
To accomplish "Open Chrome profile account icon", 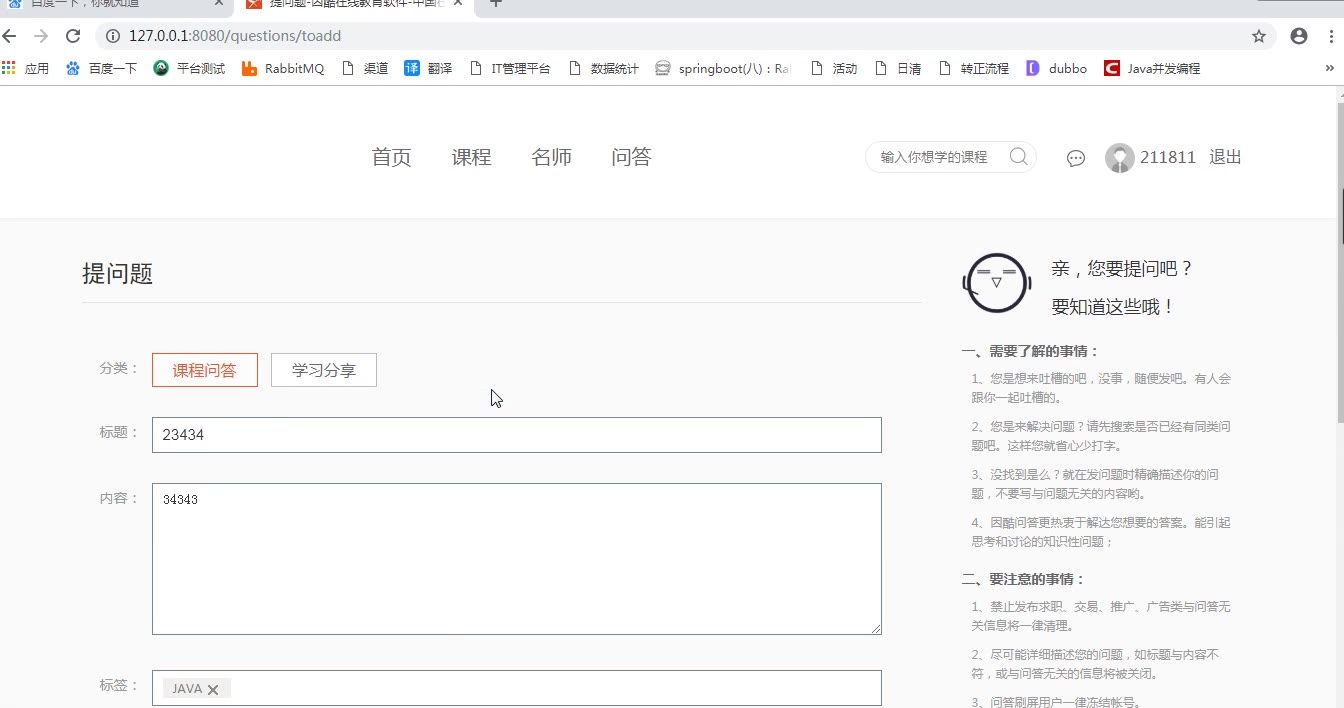I will pos(1299,36).
